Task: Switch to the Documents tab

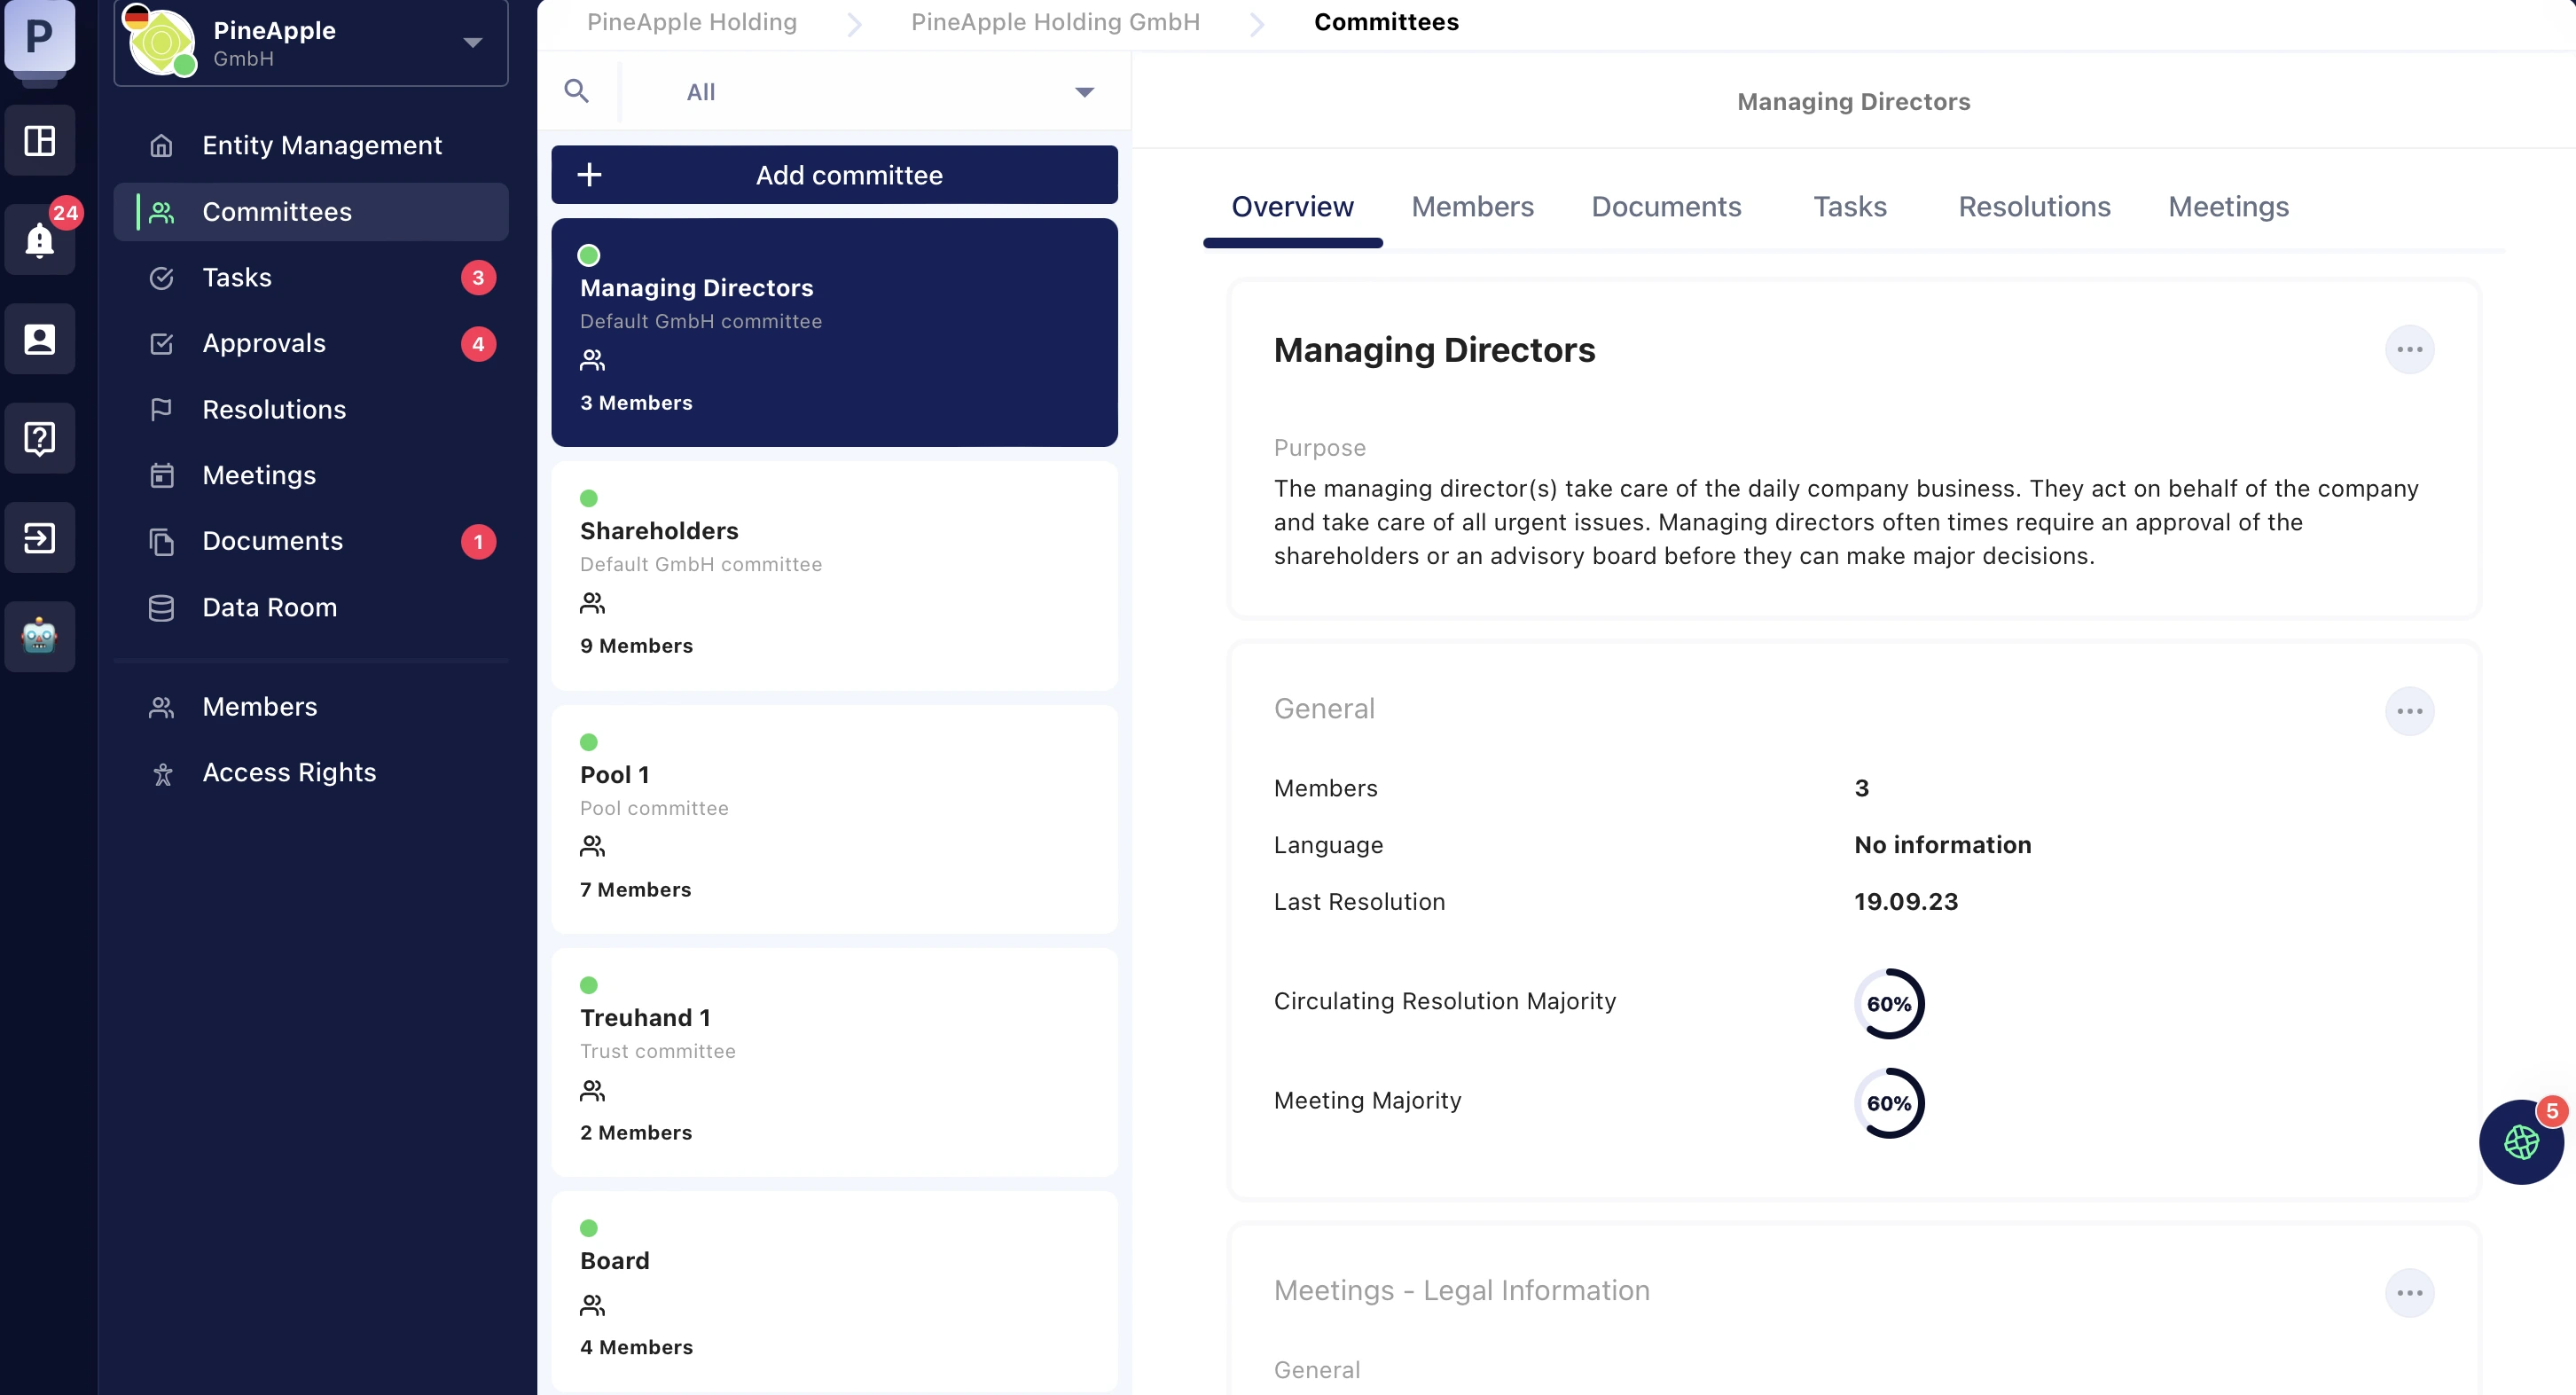Action: (x=1666, y=207)
